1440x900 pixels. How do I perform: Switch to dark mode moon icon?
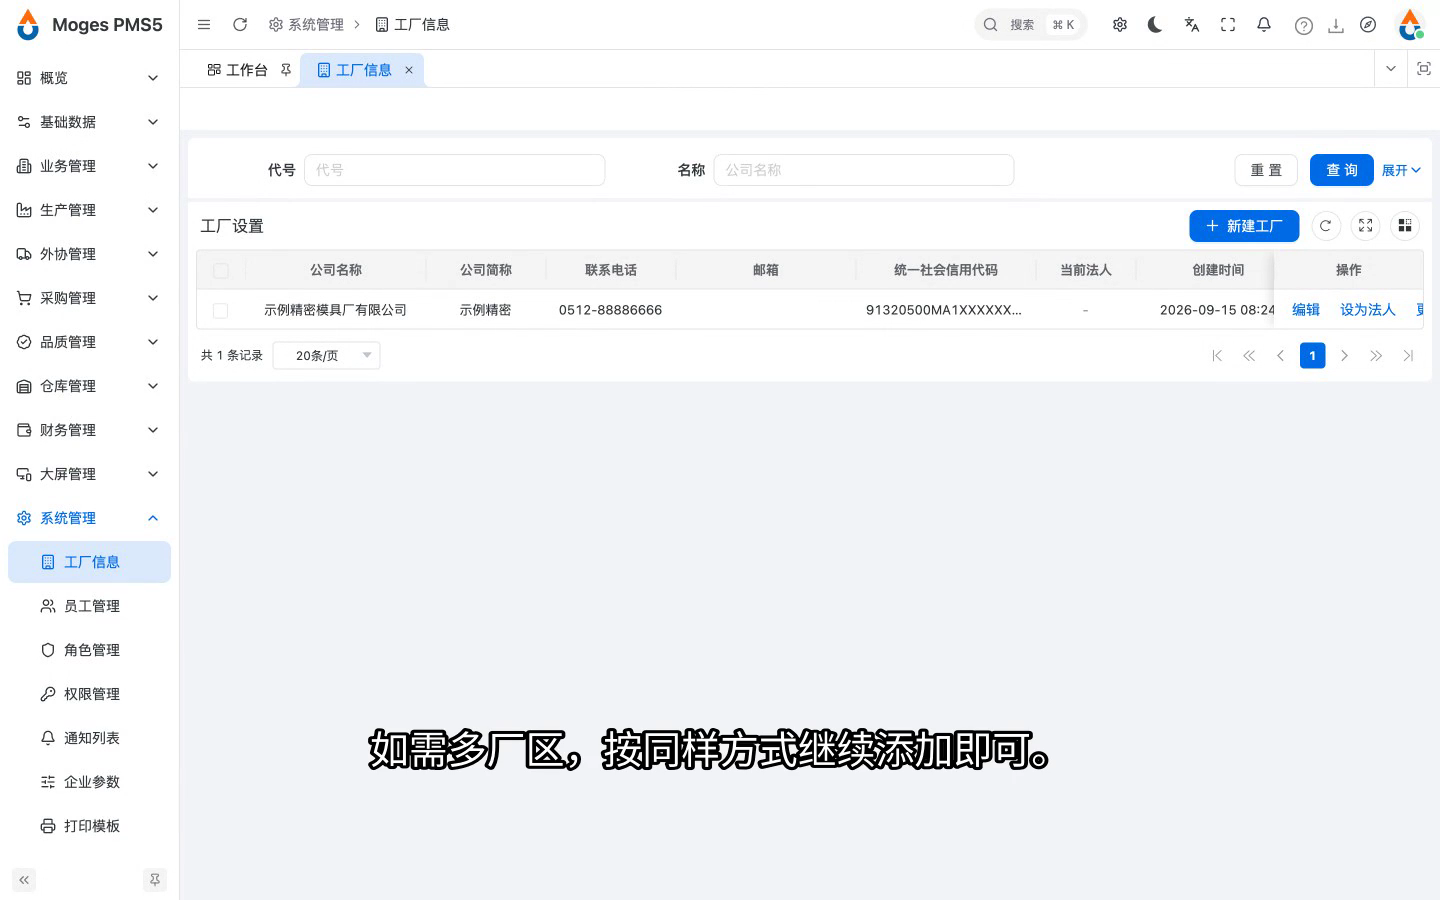click(x=1155, y=25)
